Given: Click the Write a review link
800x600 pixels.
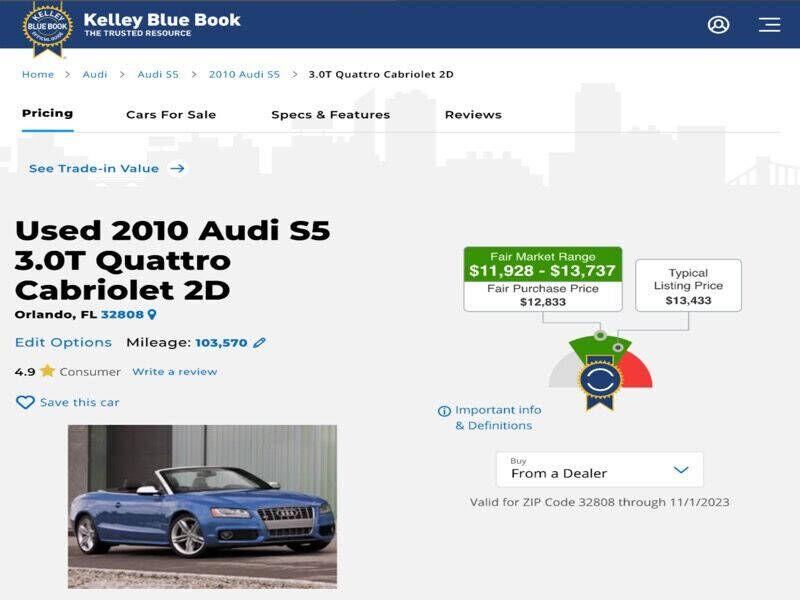Looking at the screenshot, I should [x=174, y=371].
